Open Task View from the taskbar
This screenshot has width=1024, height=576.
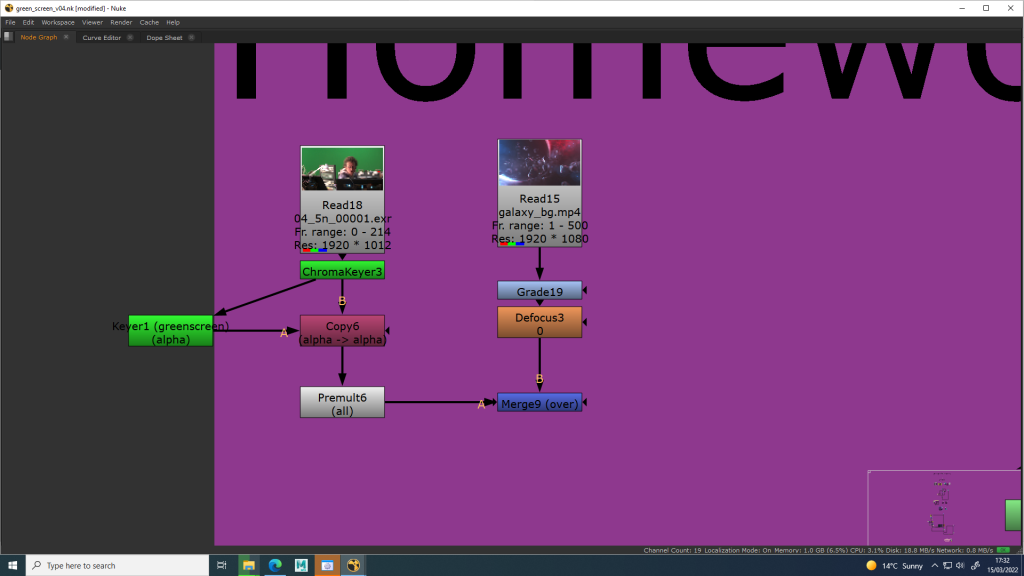tap(221, 566)
